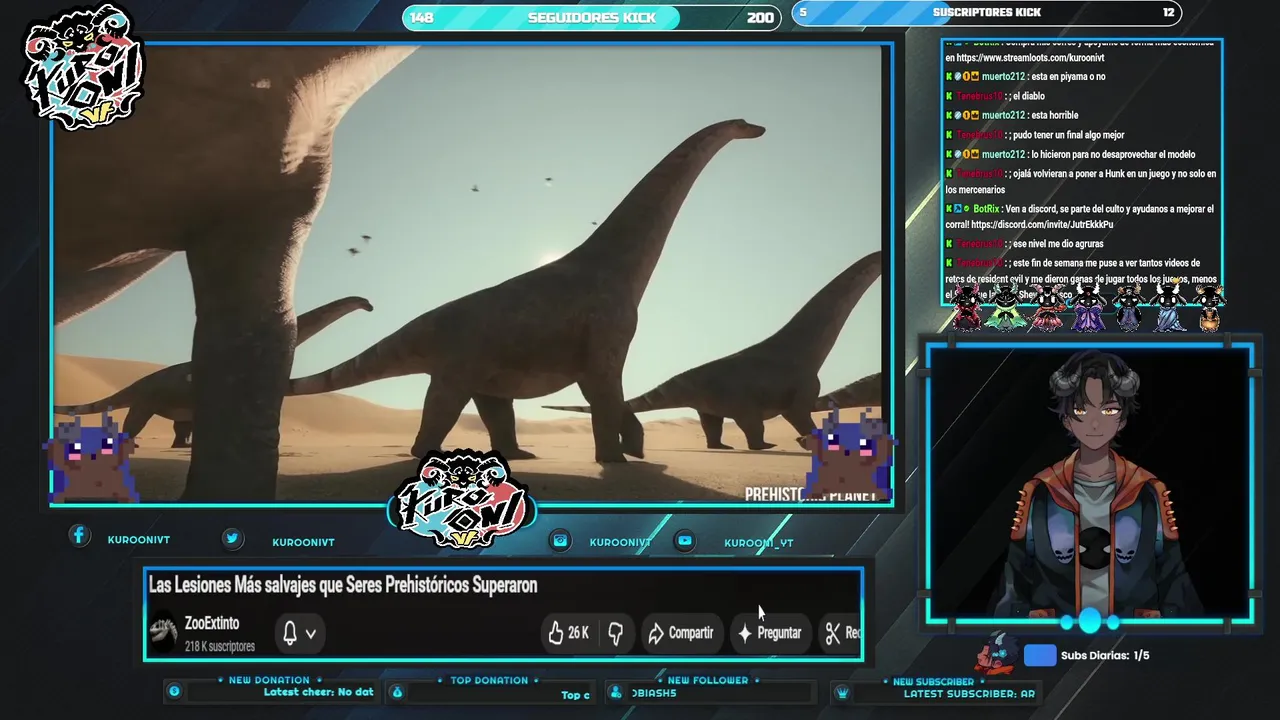Viewport: 1280px width, 720px height.
Task: Click the New Donation coin icon
Action: coord(174,691)
